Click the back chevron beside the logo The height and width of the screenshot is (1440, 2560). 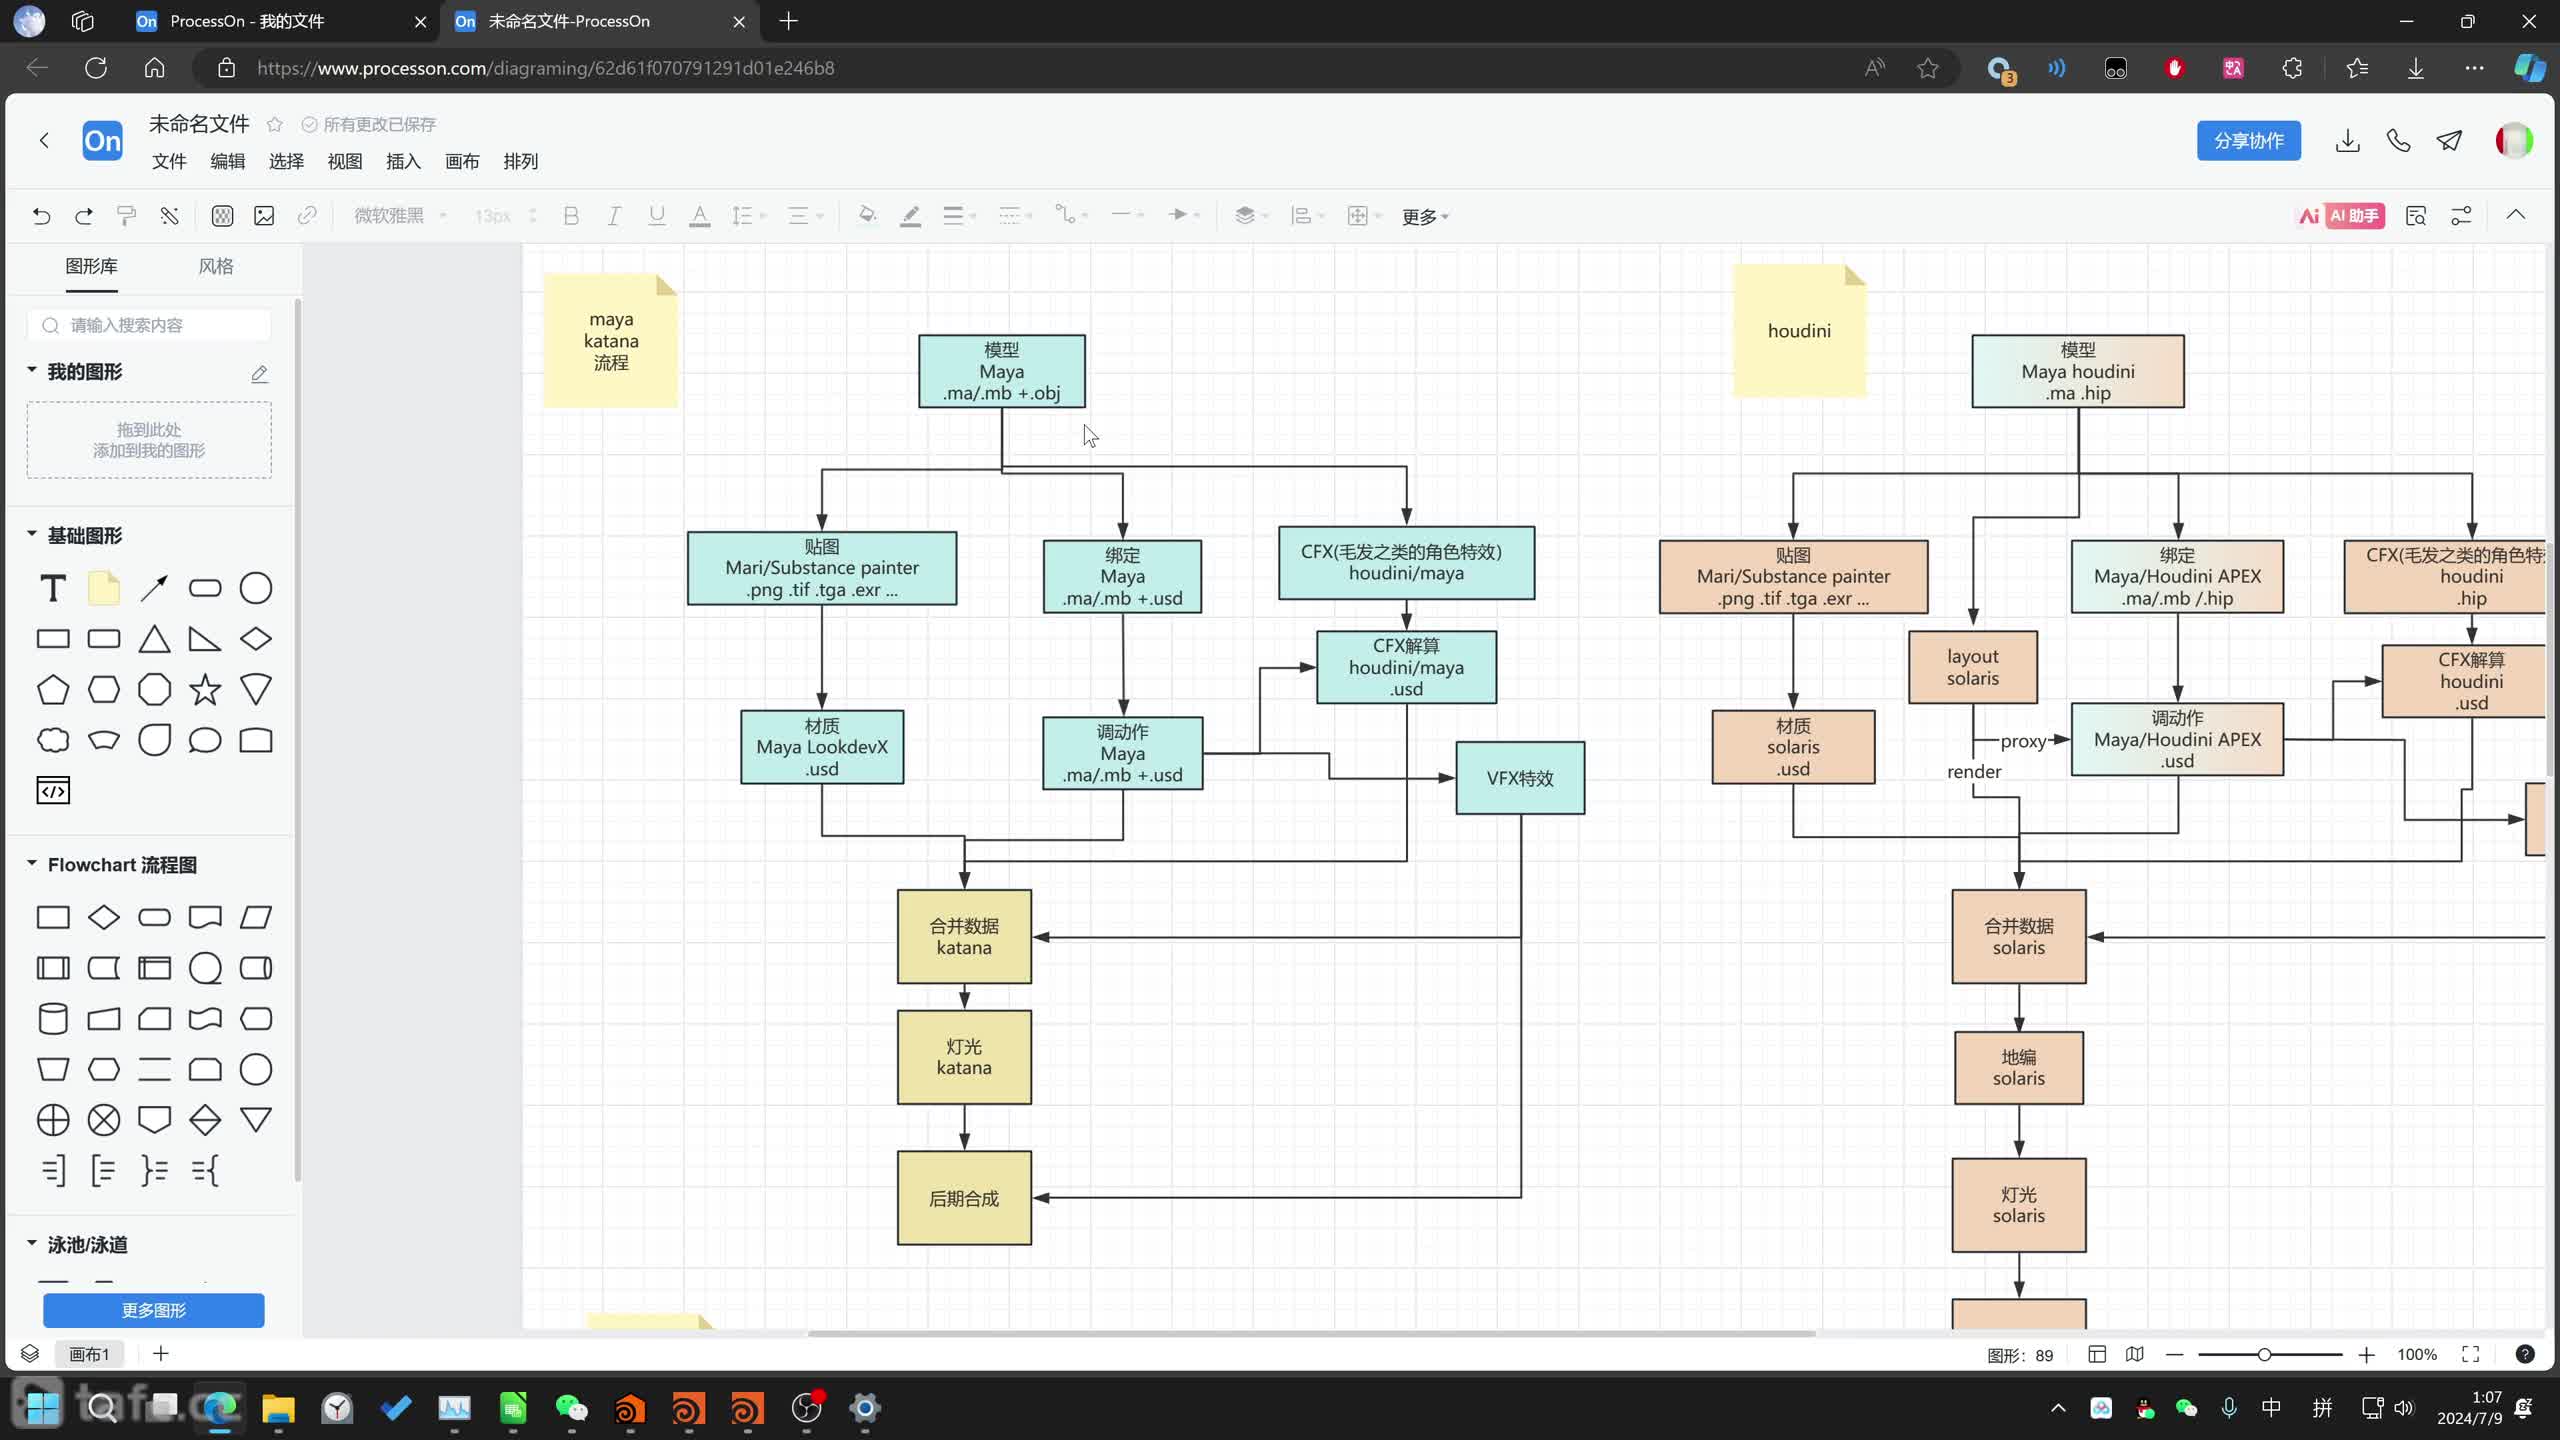[44, 141]
